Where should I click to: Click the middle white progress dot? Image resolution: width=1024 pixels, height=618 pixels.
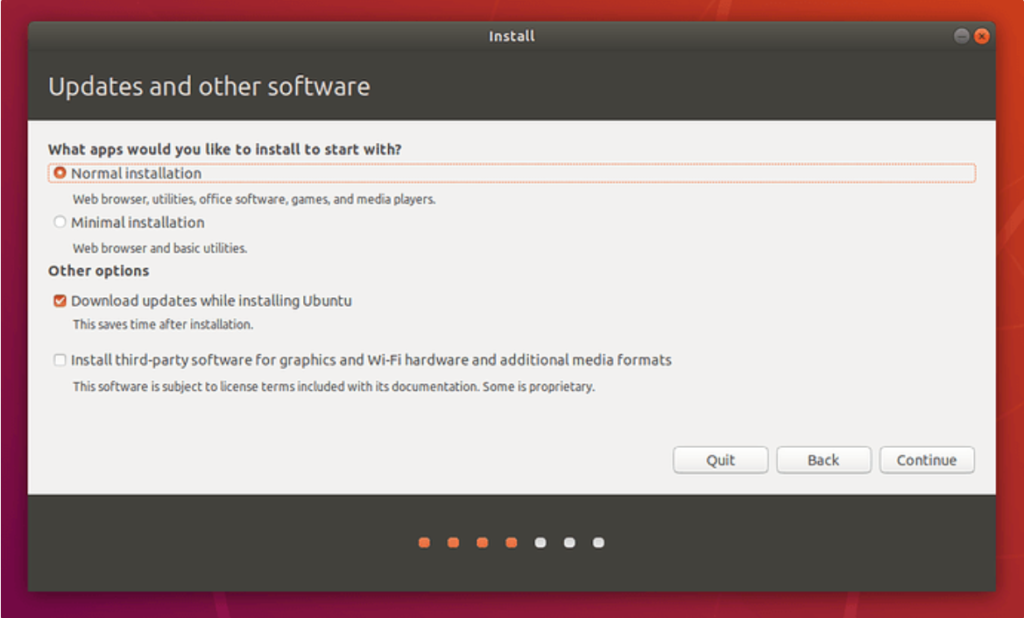click(569, 543)
